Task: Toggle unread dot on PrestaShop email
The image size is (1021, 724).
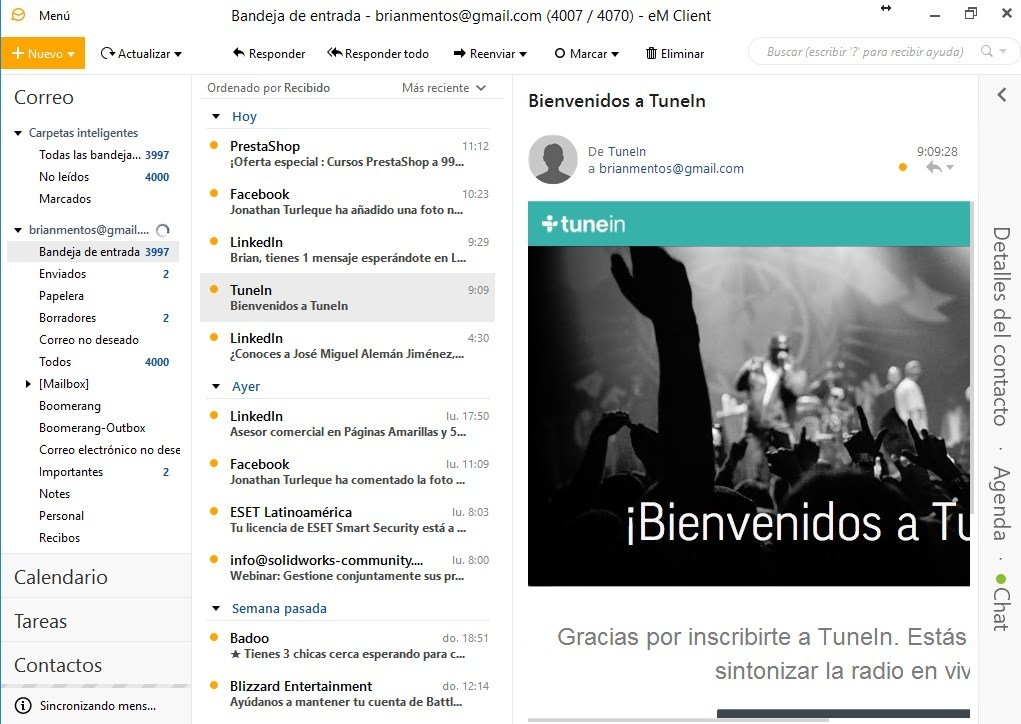Action: 214,145
